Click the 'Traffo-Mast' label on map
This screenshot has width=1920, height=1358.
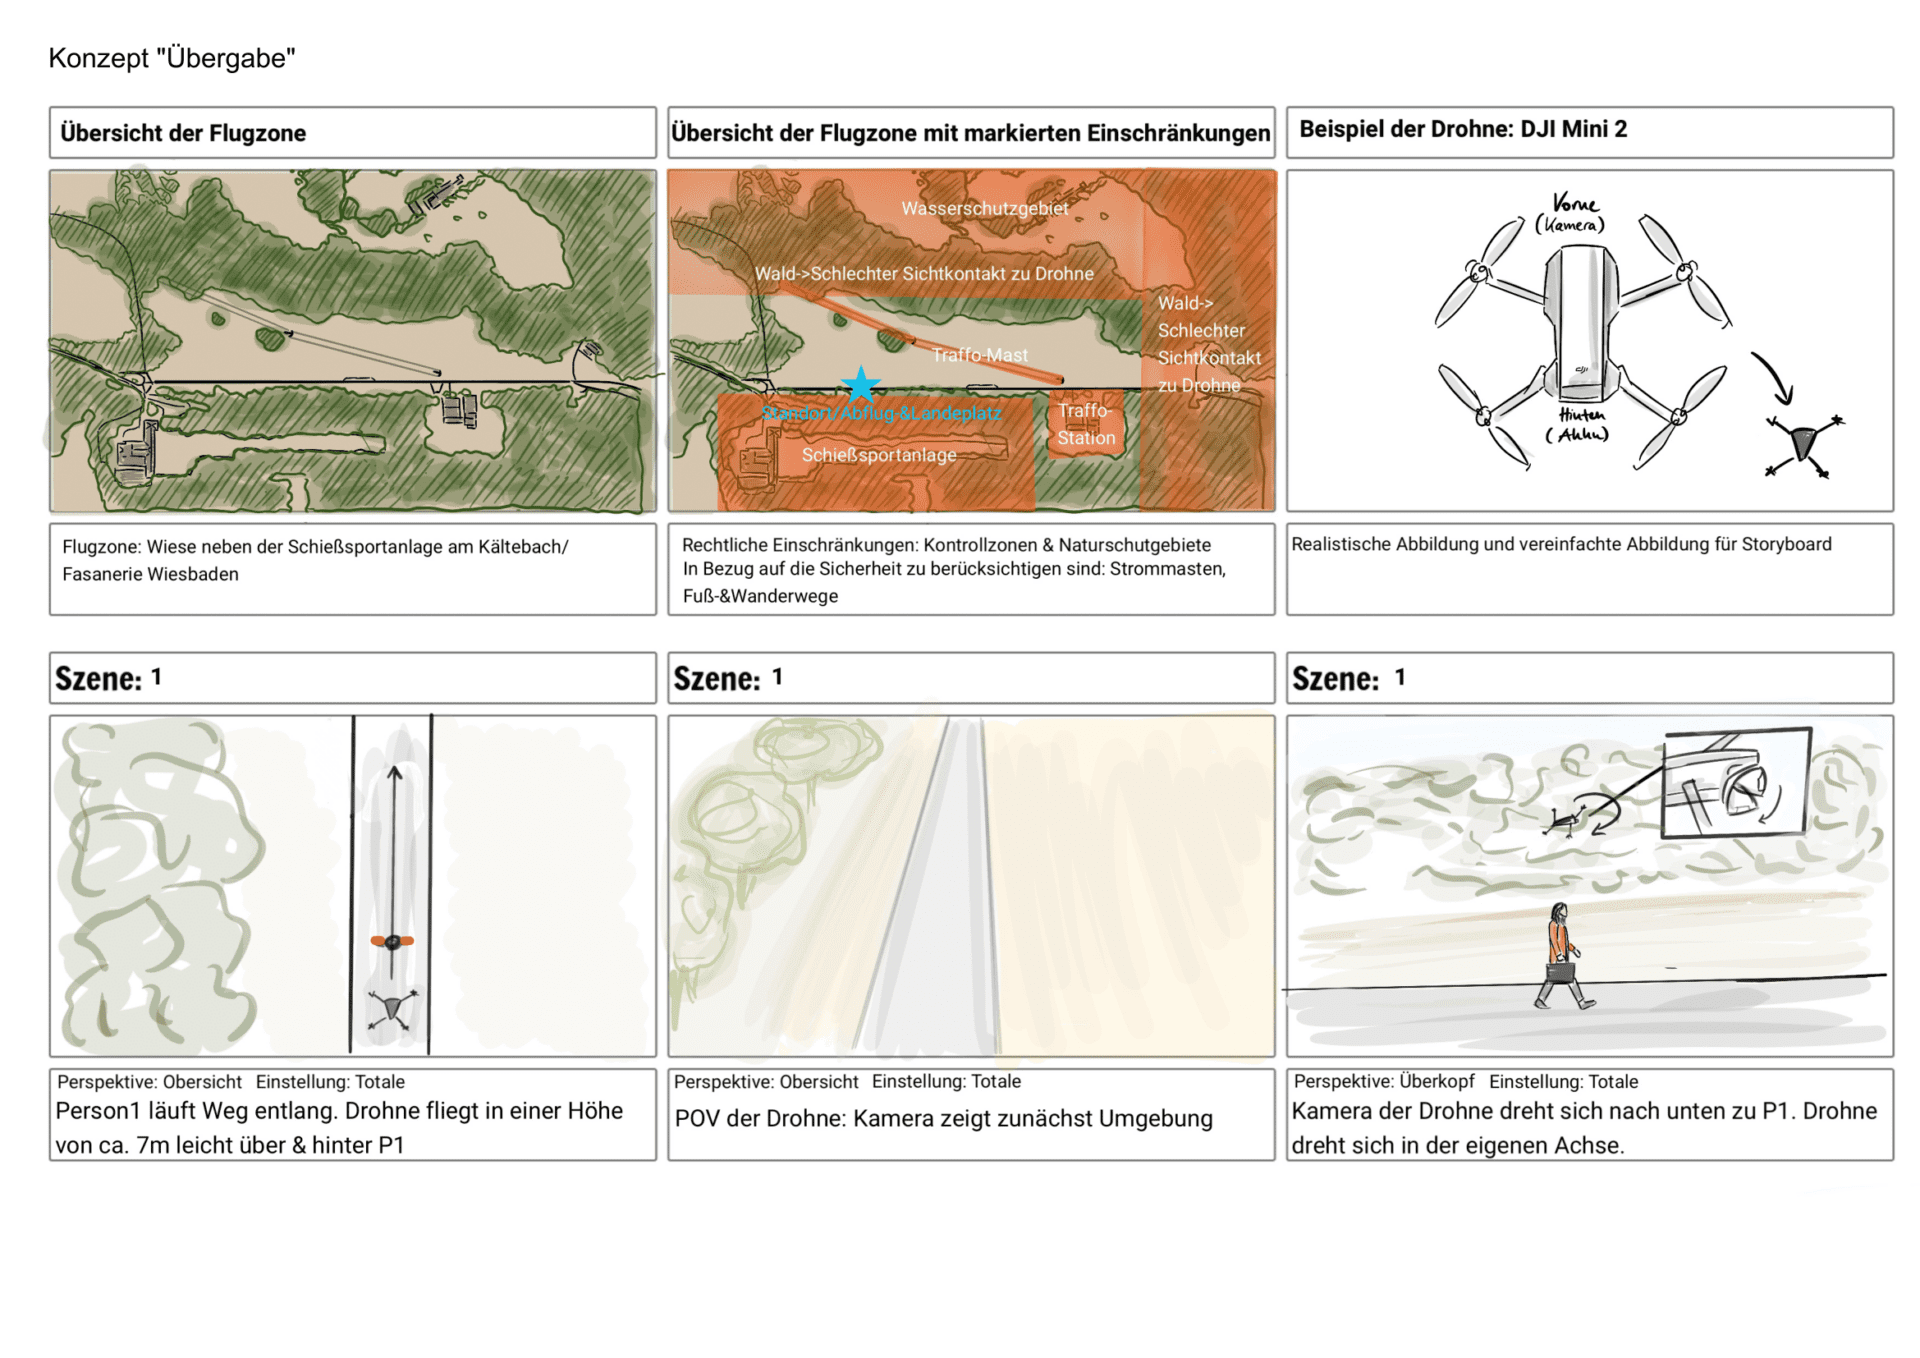click(x=979, y=355)
